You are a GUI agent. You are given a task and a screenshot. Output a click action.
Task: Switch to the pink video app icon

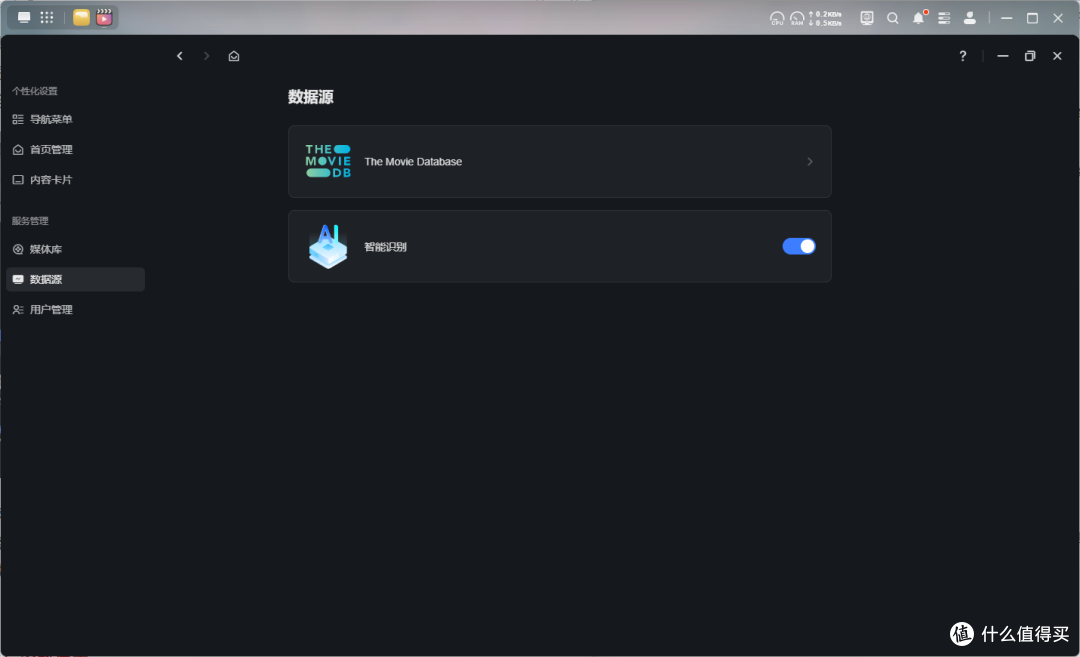[x=104, y=18]
